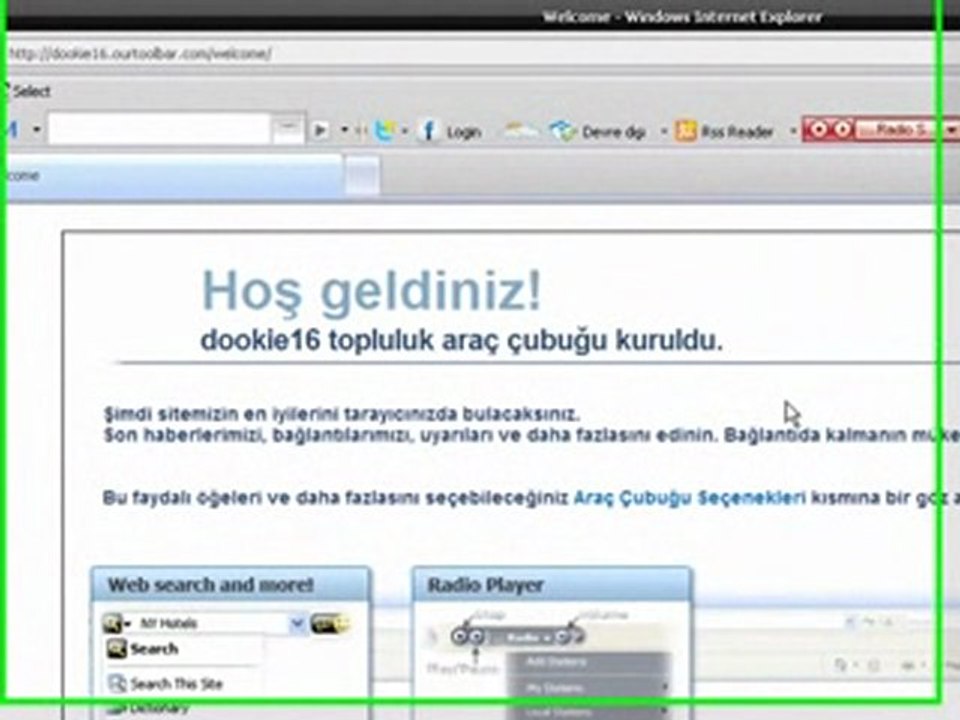The width and height of the screenshot is (960, 720).
Task: Open the Radio station dropdown arrow
Action: [951, 130]
